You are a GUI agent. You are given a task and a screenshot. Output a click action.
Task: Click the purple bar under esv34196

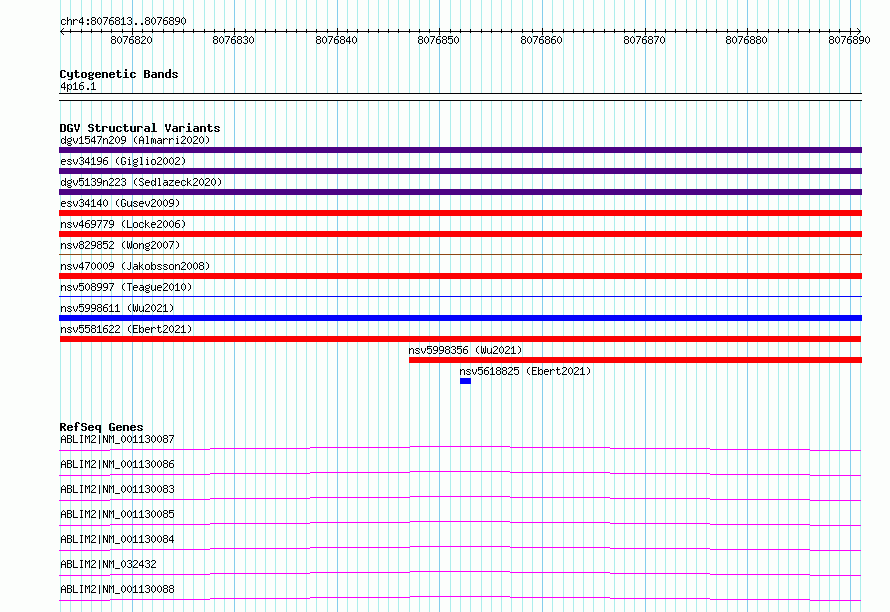460,171
